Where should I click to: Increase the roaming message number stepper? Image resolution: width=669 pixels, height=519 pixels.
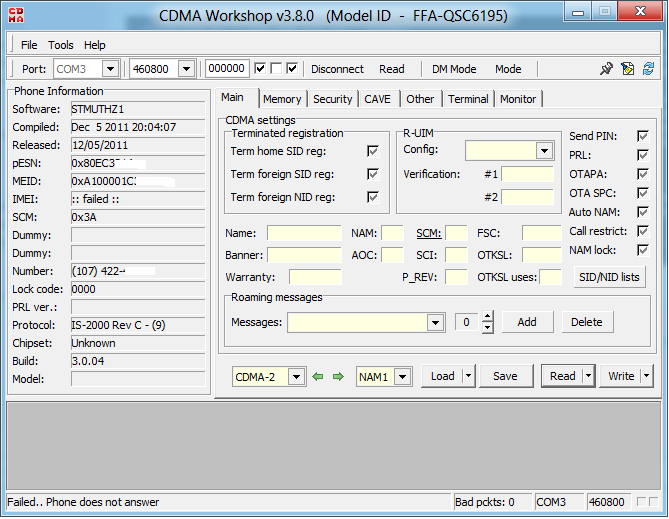pos(488,317)
